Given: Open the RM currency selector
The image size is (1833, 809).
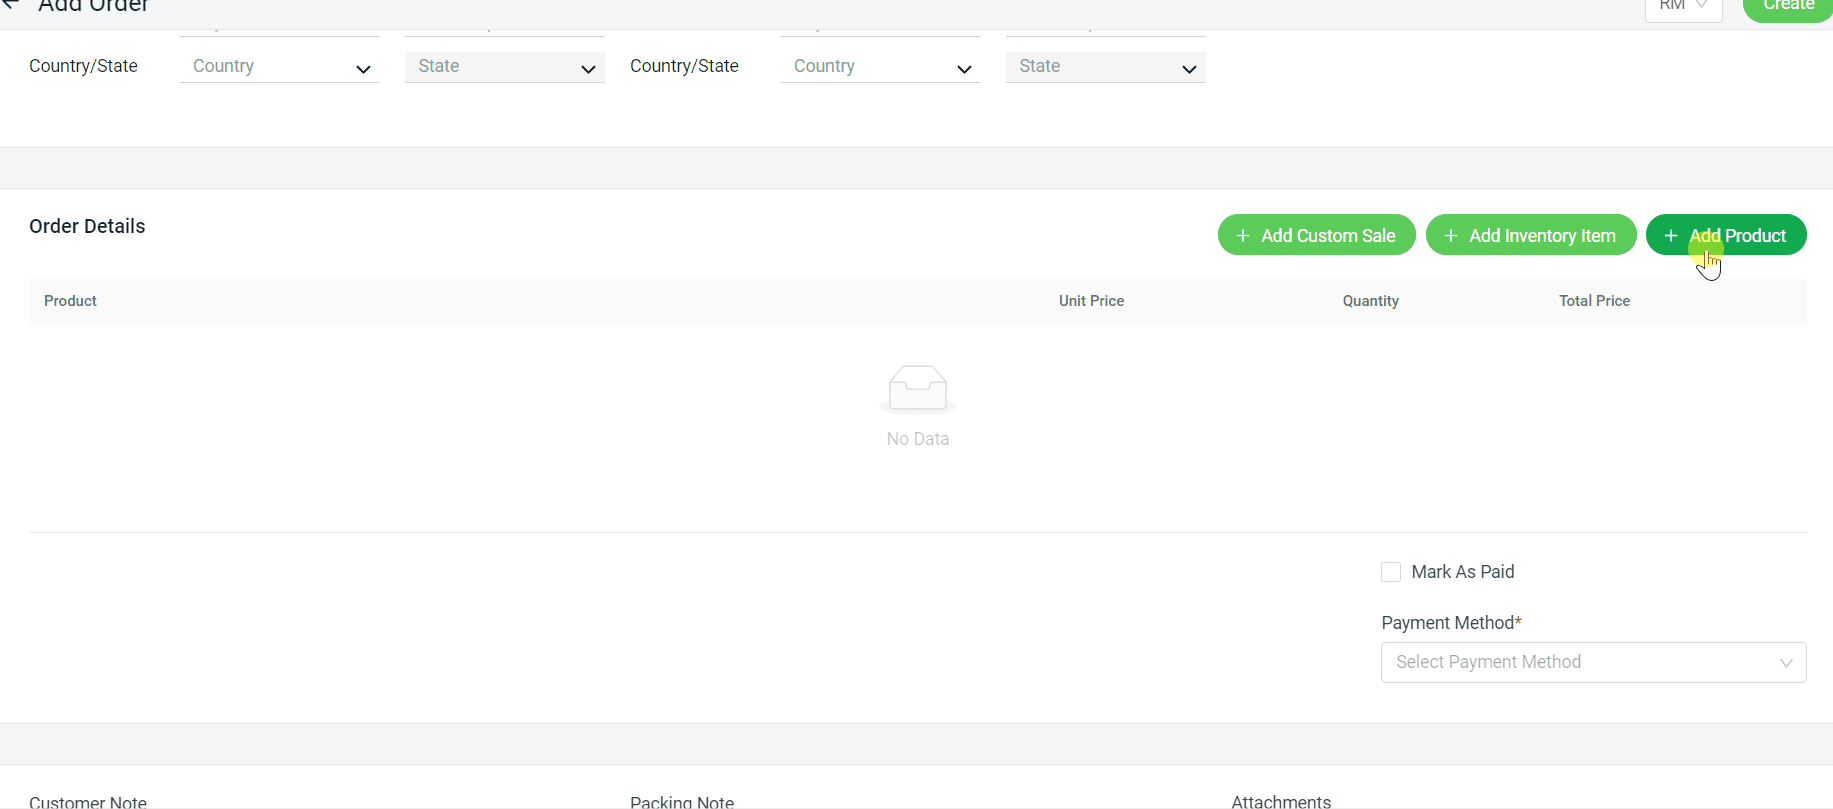Looking at the screenshot, I should coord(1683,6).
